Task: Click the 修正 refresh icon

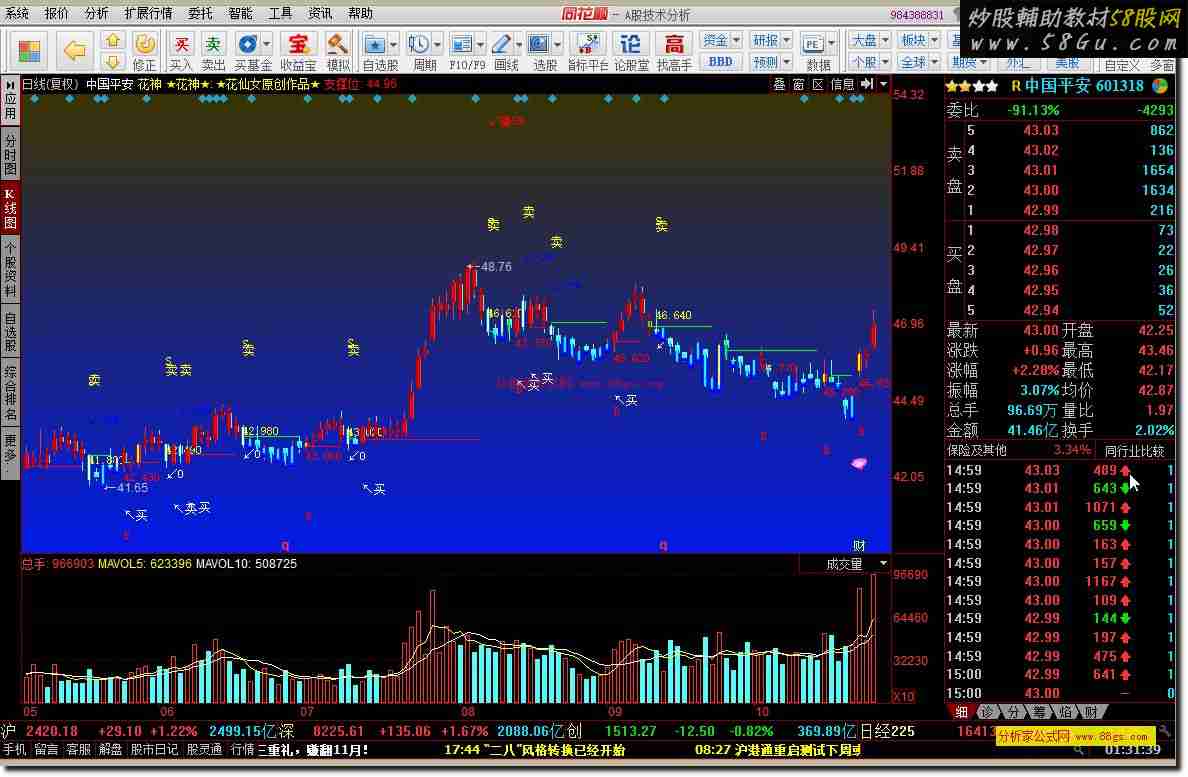Action: click(x=145, y=45)
